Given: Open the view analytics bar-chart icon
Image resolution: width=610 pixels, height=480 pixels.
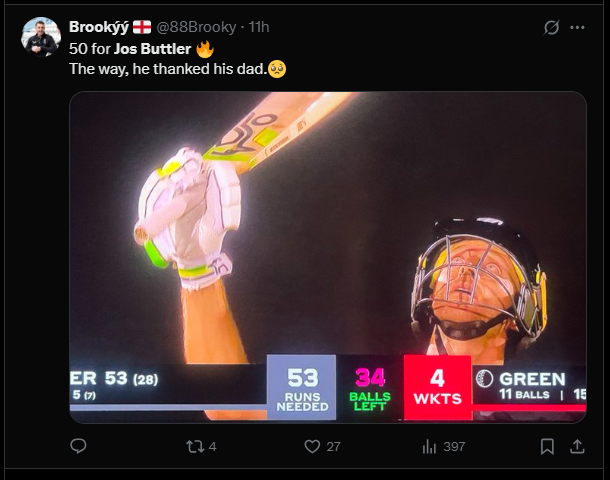Looking at the screenshot, I should point(428,447).
